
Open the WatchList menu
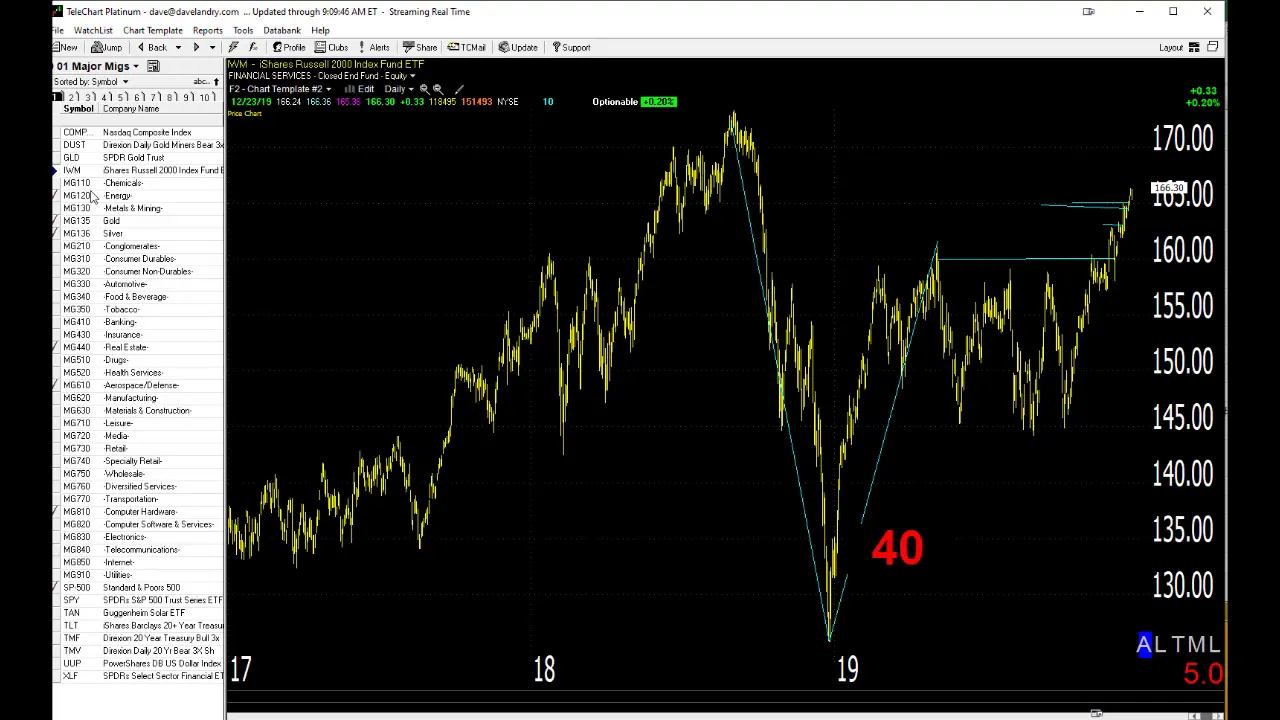point(93,30)
